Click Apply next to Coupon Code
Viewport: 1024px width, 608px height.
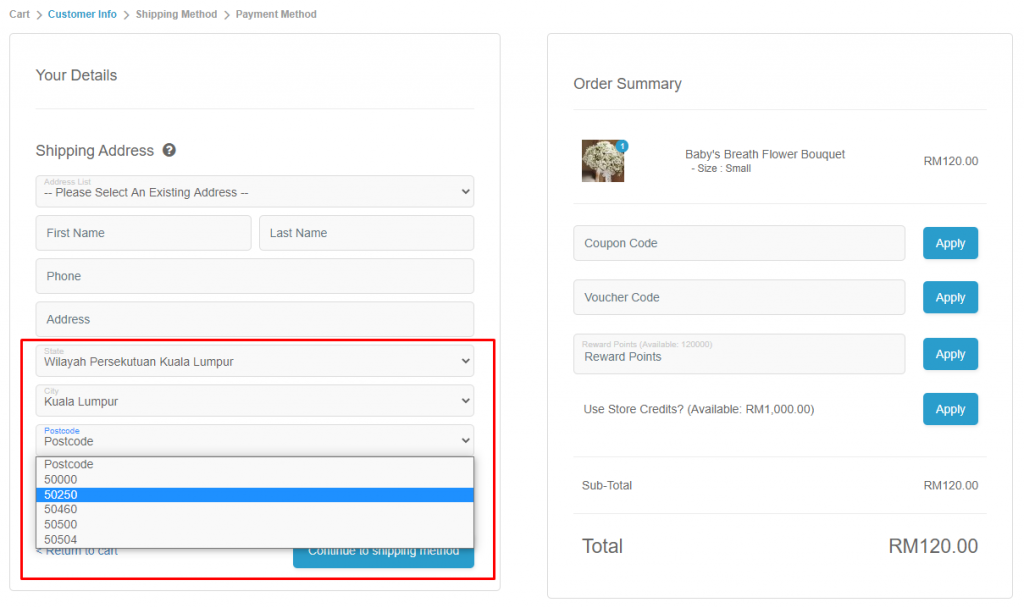point(950,243)
